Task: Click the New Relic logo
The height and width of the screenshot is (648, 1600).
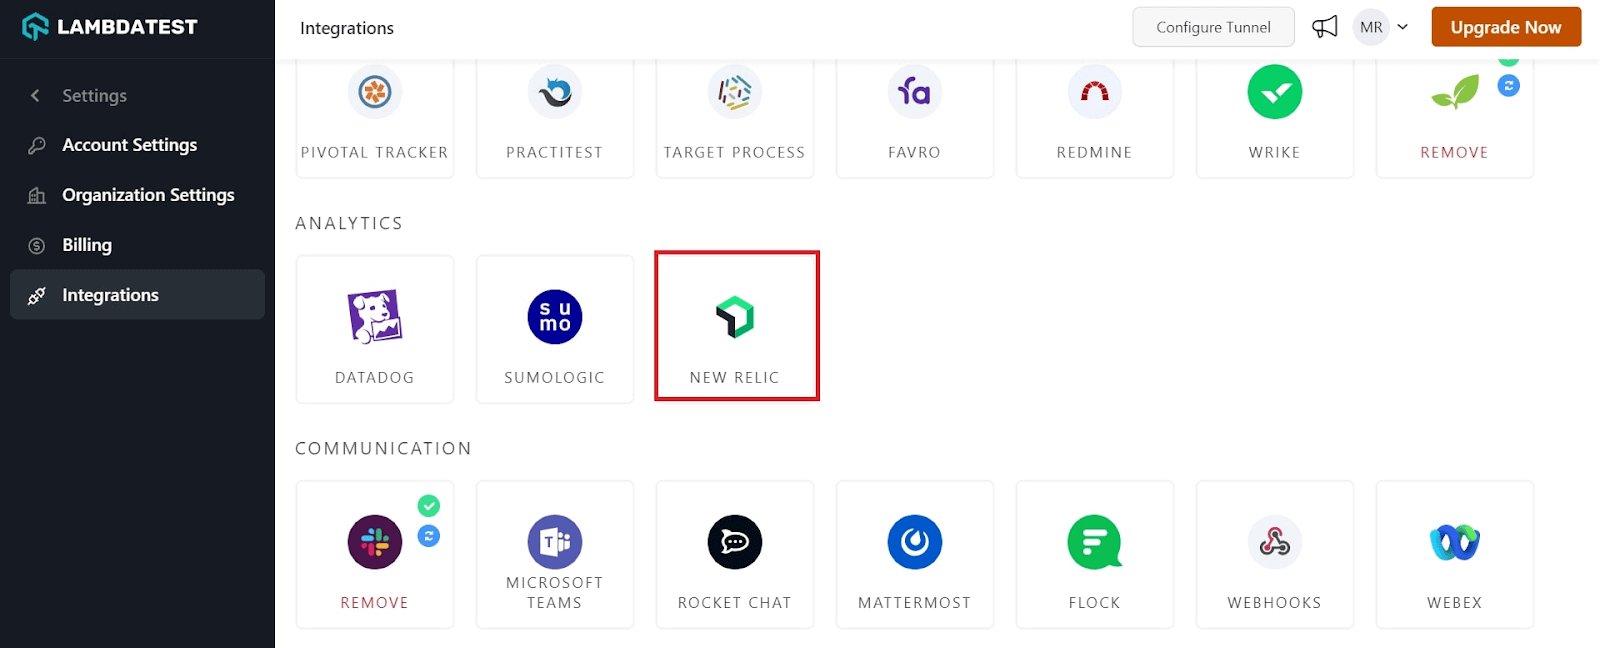Action: tap(735, 317)
